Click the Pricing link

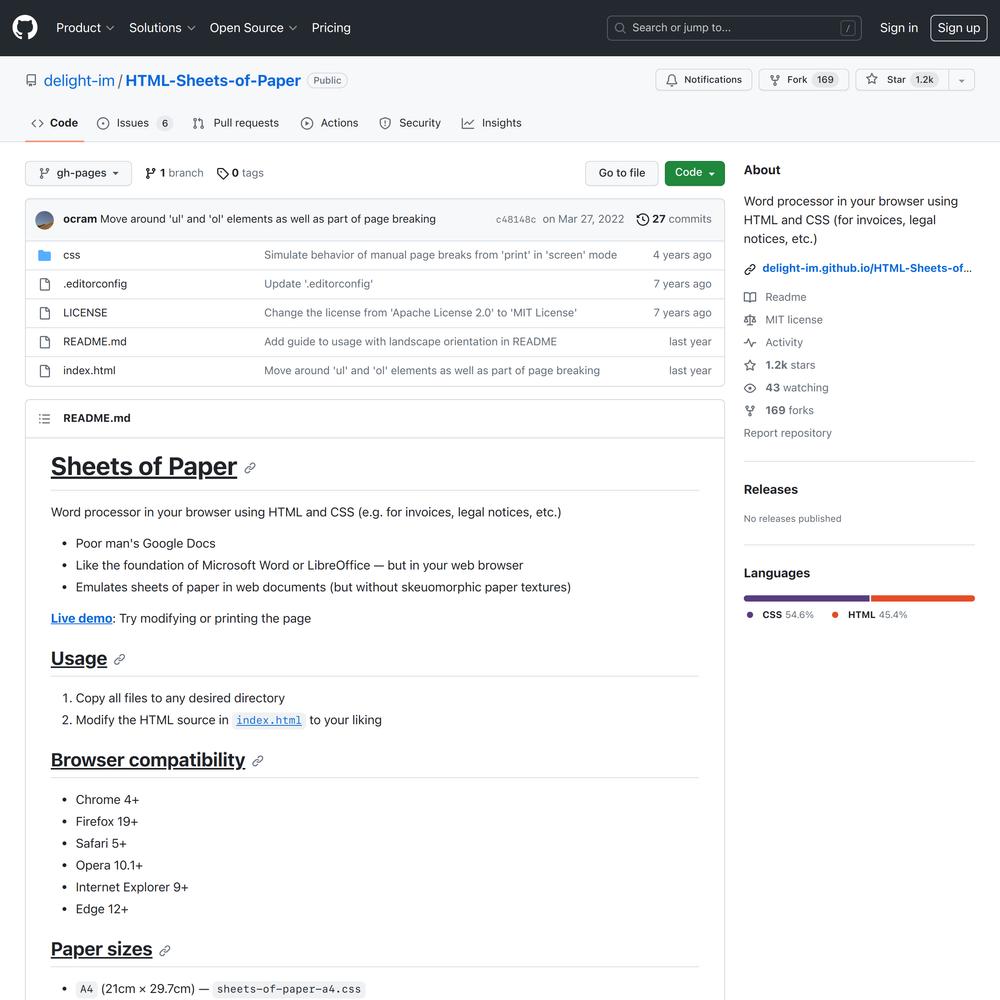pyautogui.click(x=331, y=28)
